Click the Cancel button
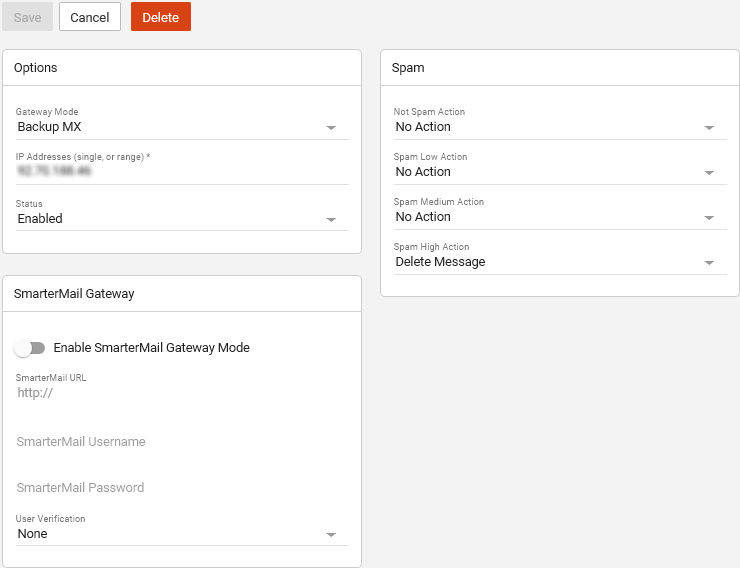The height and width of the screenshot is (568, 740). pyautogui.click(x=90, y=17)
